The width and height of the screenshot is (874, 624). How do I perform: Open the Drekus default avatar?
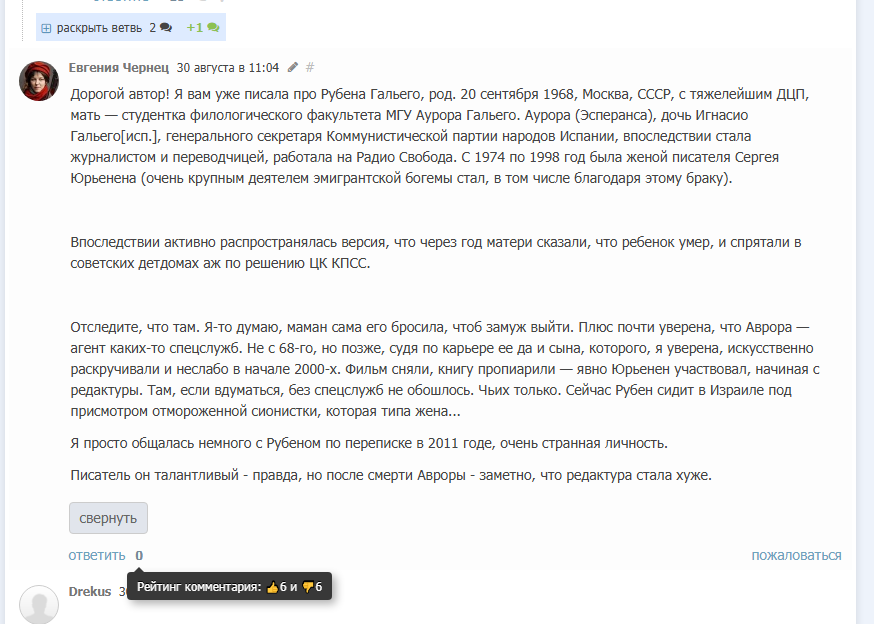click(x=39, y=605)
